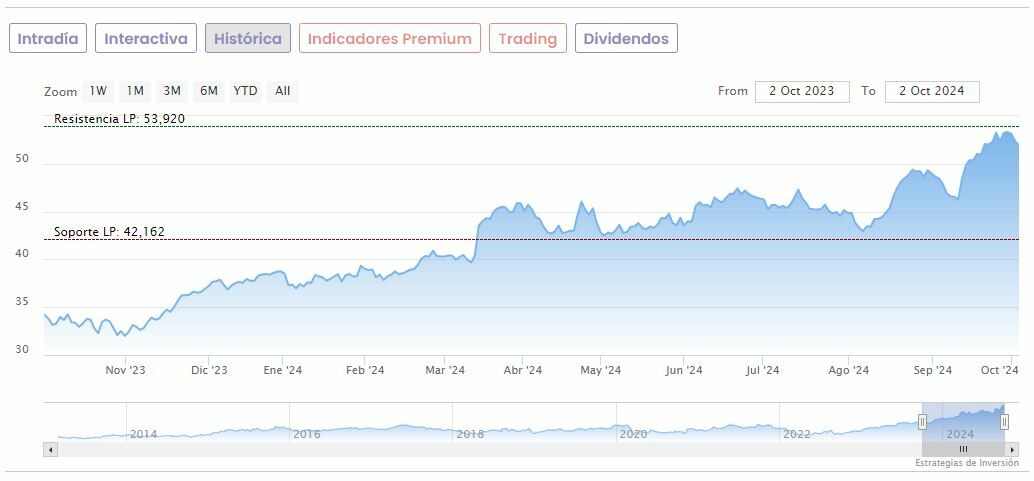Click the navigator left scroll arrow
The width and height of the screenshot is (1034, 481).
point(50,450)
